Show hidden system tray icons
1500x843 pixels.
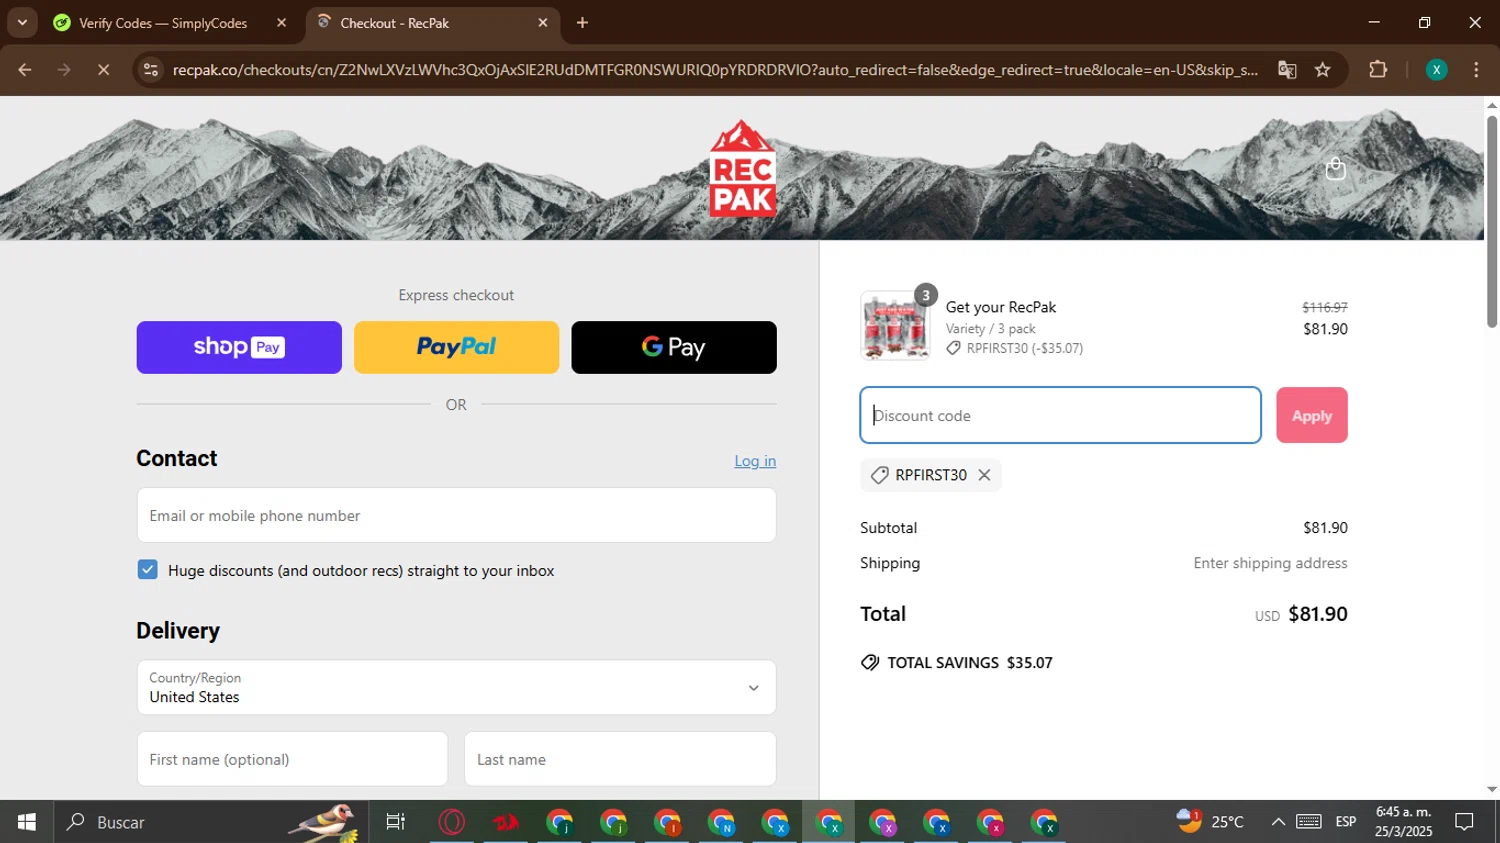tap(1278, 822)
